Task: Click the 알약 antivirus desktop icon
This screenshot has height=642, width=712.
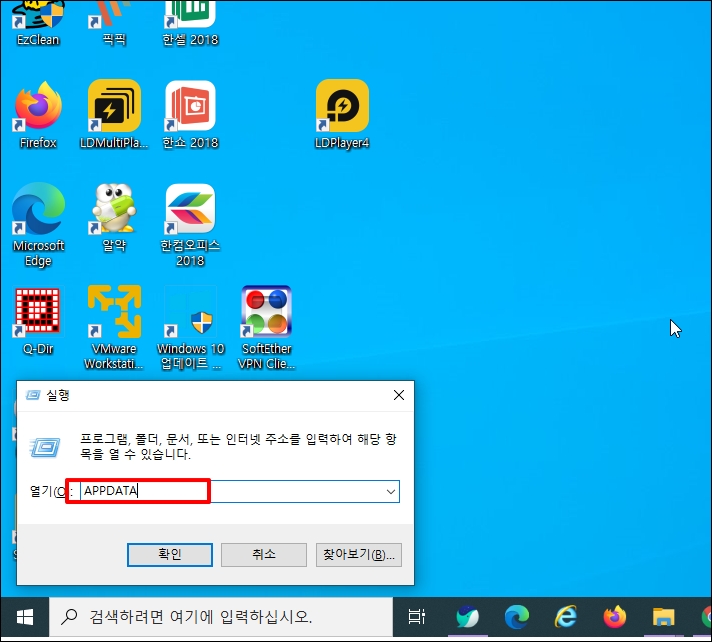Action: [x=114, y=218]
